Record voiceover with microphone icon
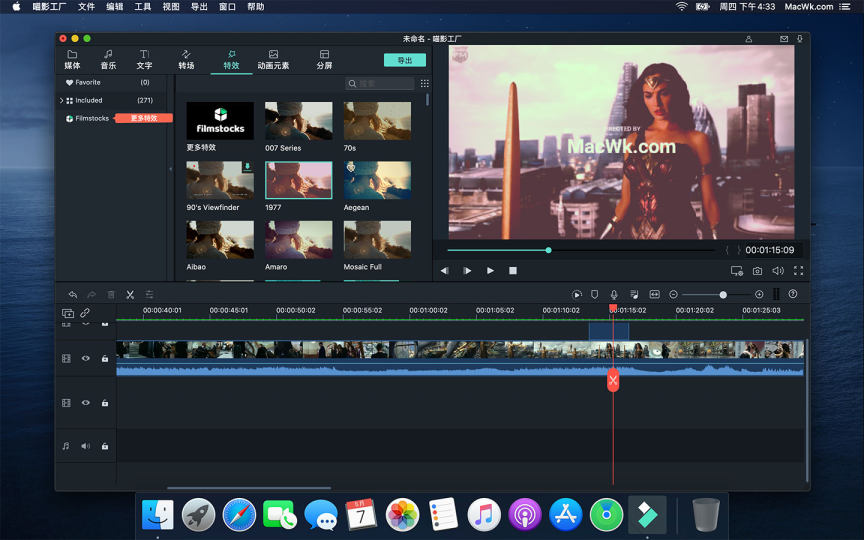 [614, 295]
